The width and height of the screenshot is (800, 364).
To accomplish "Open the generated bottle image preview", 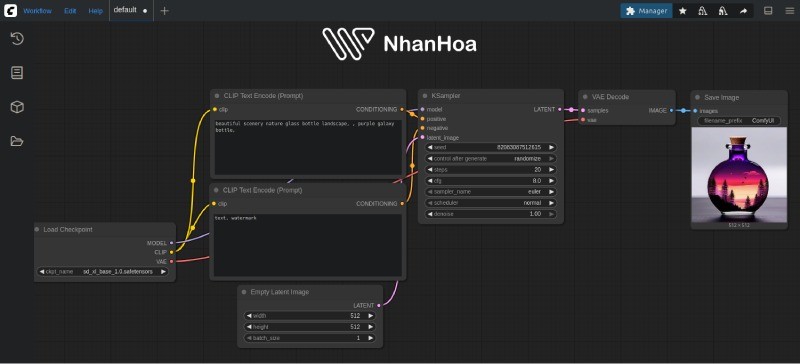I will (x=739, y=175).
